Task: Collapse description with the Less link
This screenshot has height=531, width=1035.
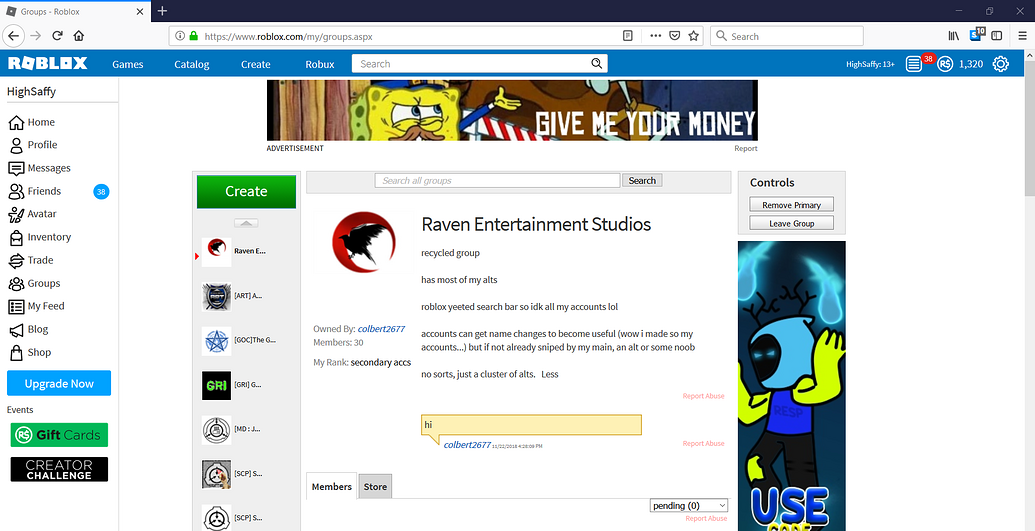Action: pos(550,374)
